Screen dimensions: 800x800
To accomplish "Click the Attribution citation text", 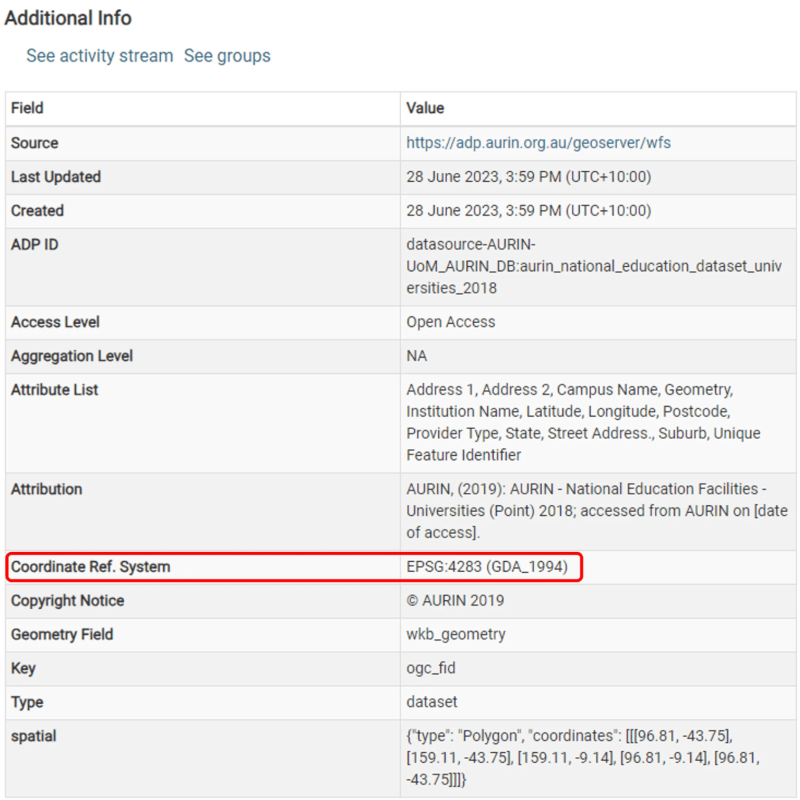I will pos(590,511).
